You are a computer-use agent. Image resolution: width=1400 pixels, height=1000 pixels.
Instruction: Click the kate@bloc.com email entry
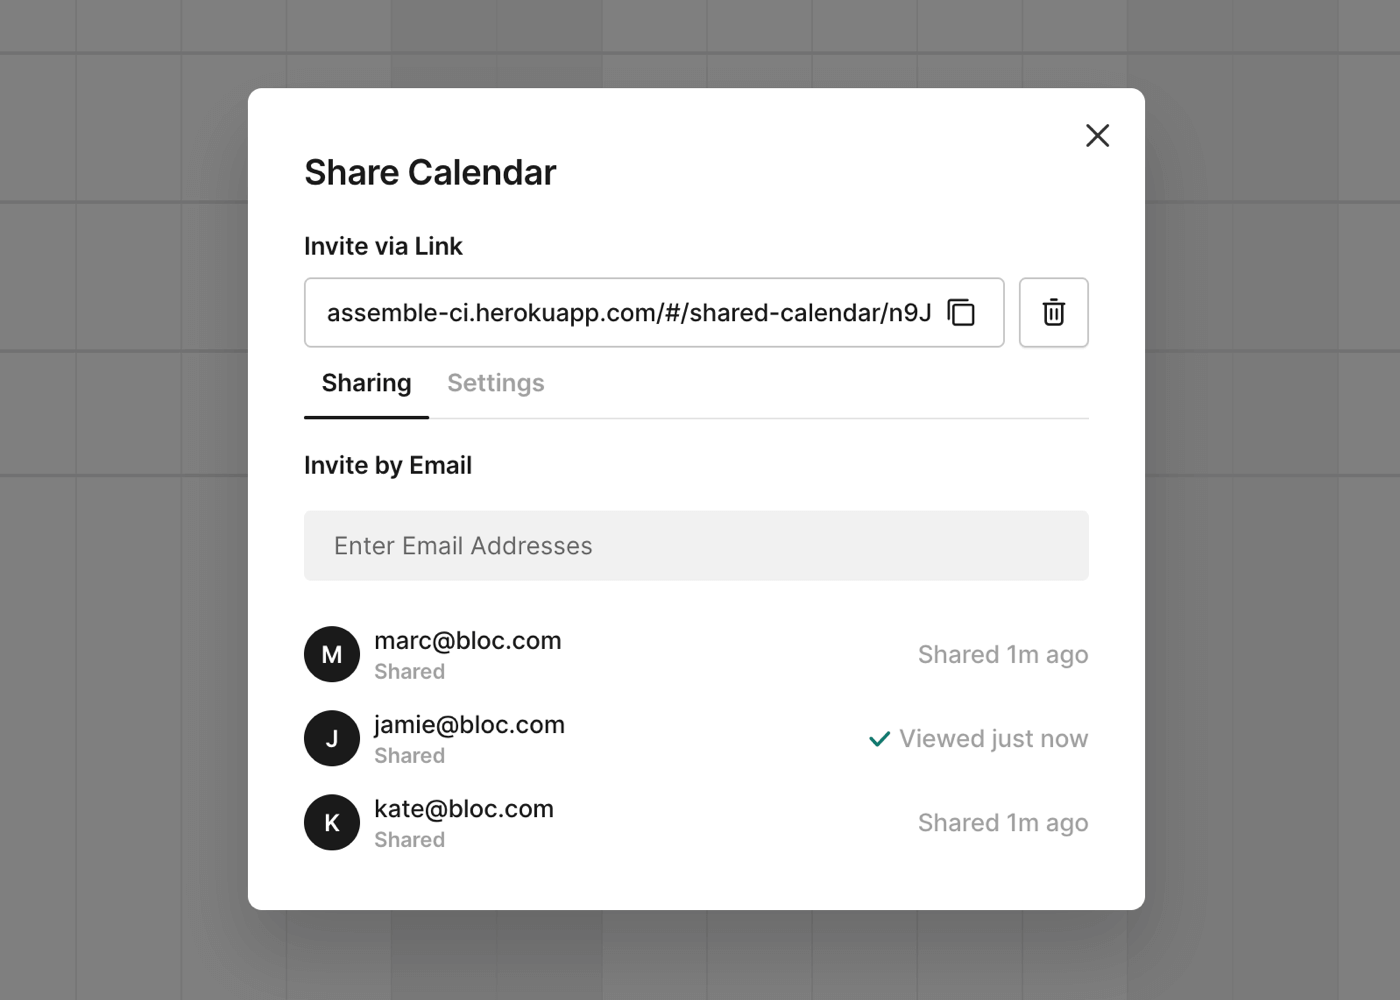coord(463,809)
